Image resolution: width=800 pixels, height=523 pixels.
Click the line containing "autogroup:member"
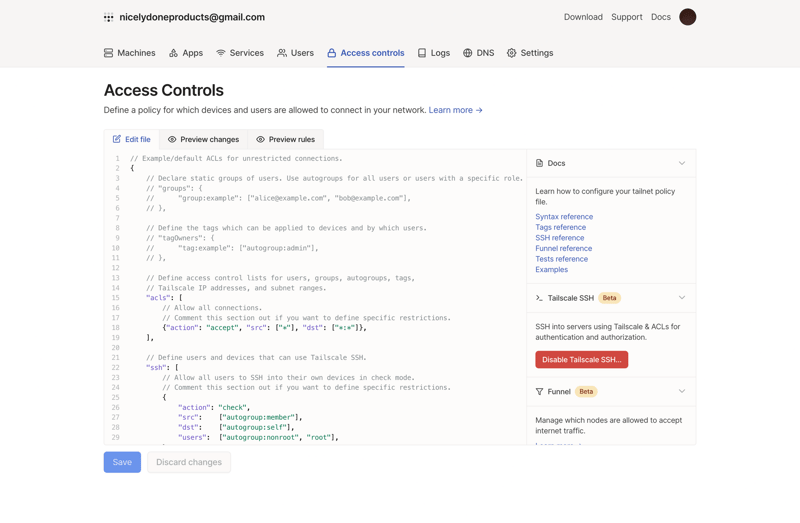click(240, 417)
